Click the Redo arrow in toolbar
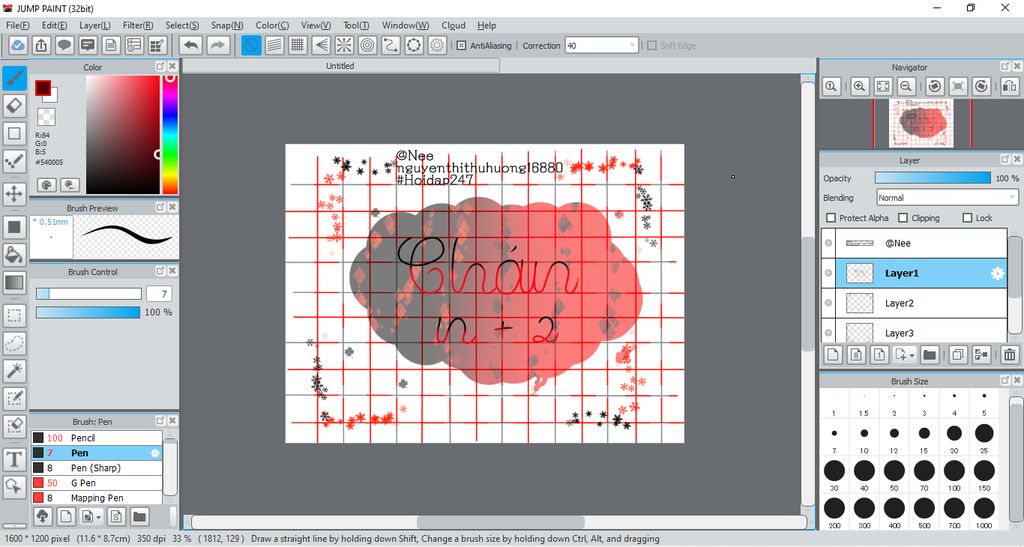 (x=218, y=45)
